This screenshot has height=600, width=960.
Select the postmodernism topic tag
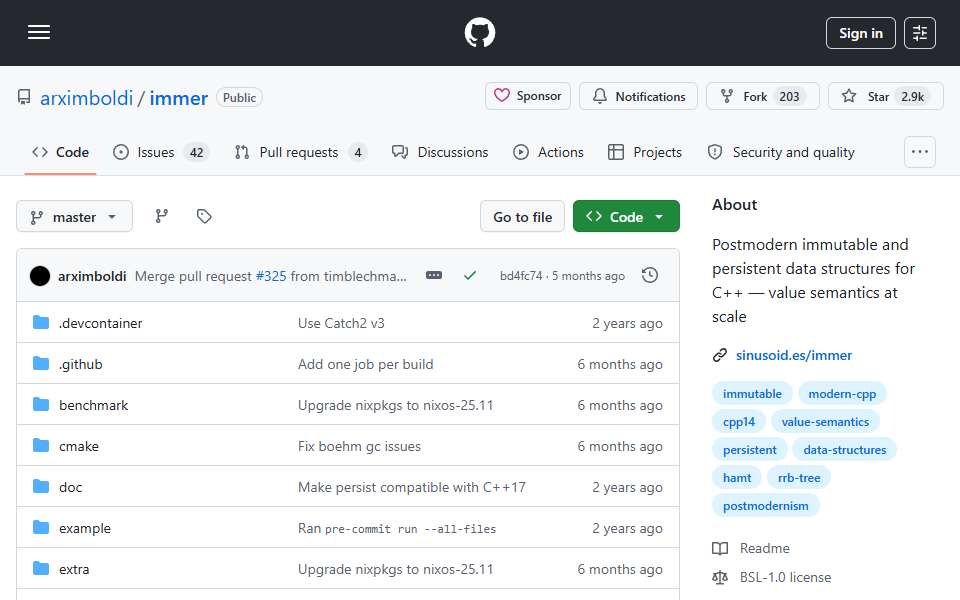coord(765,506)
